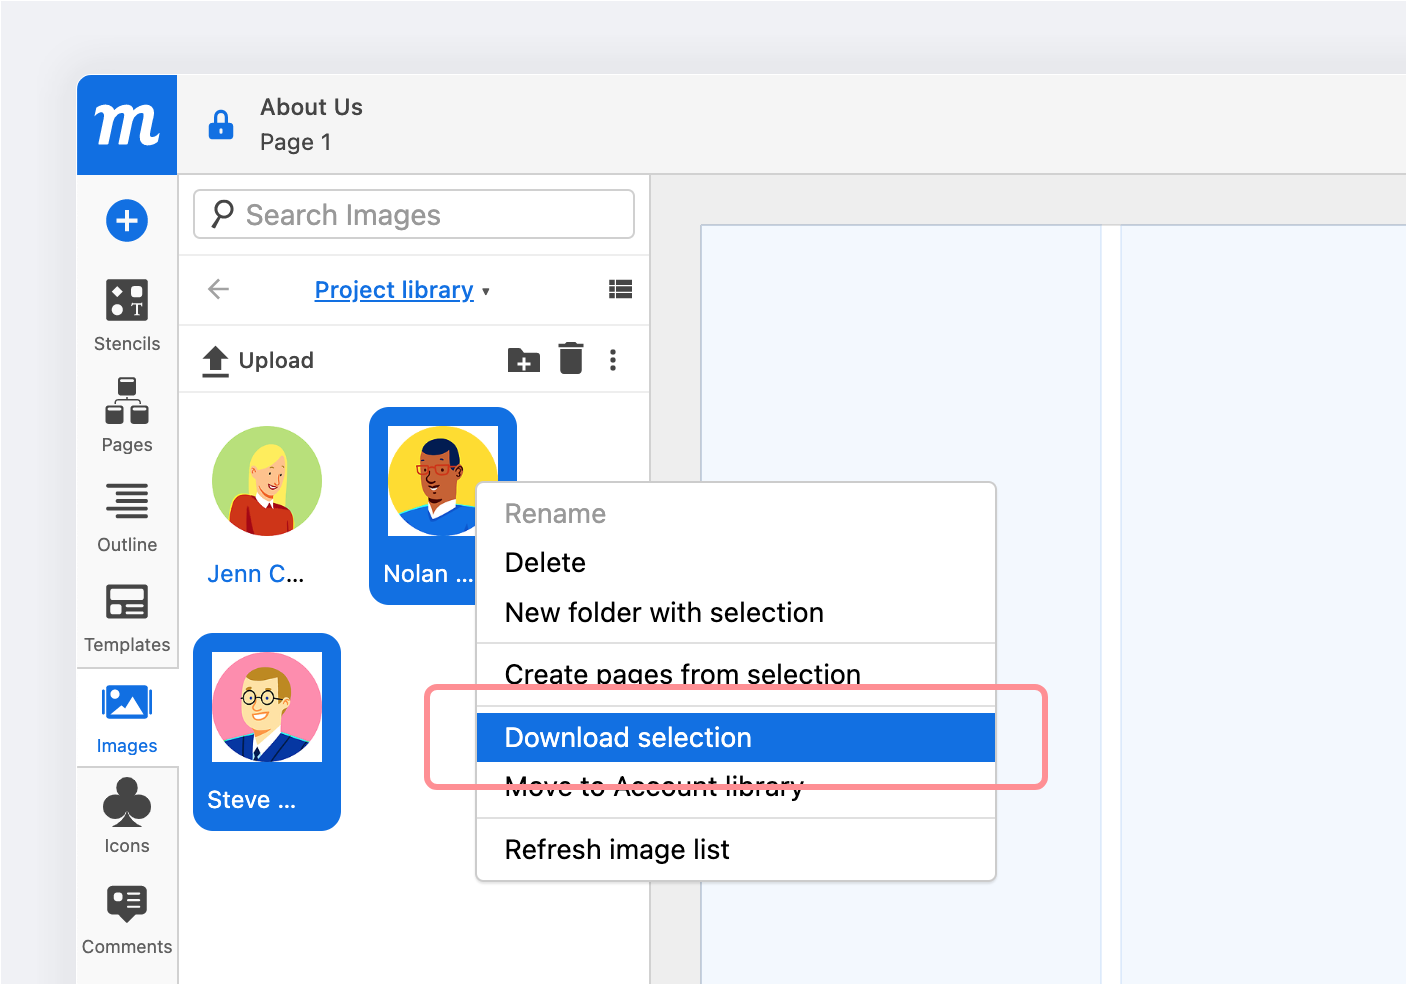The height and width of the screenshot is (984, 1406).
Task: Go back with the left arrow
Action: coord(218,290)
